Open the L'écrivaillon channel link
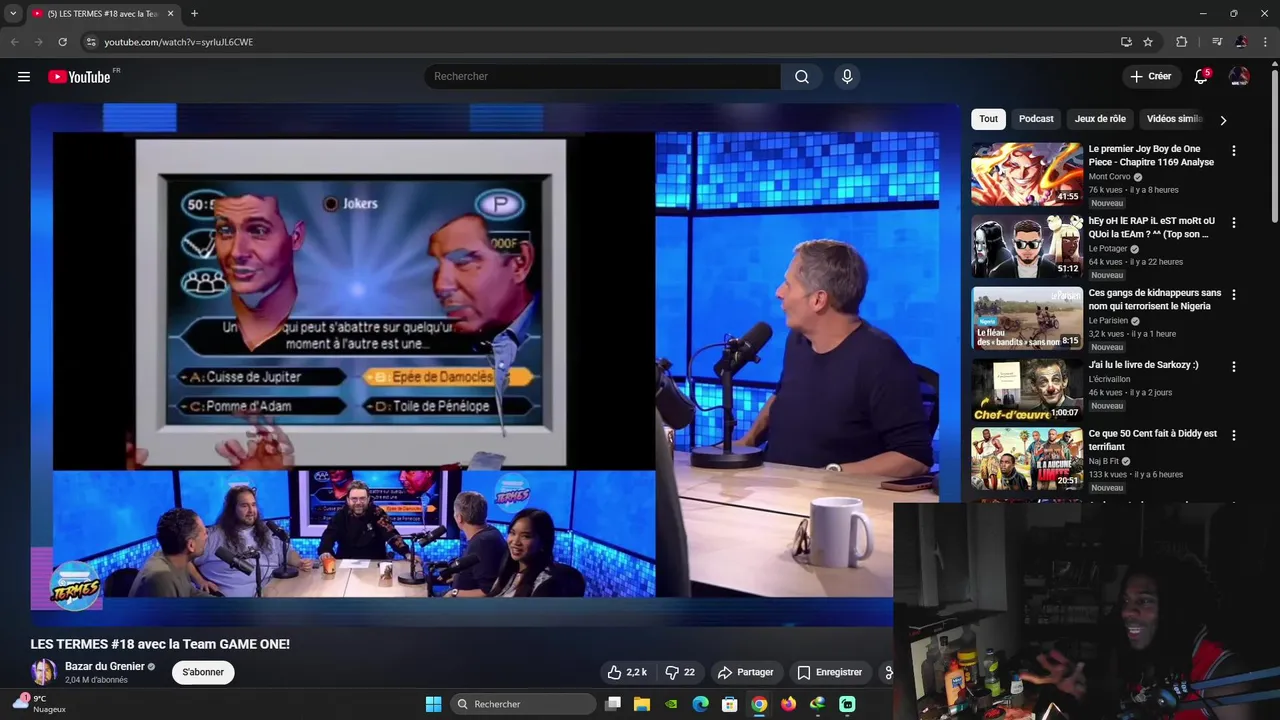 pyautogui.click(x=1110, y=379)
